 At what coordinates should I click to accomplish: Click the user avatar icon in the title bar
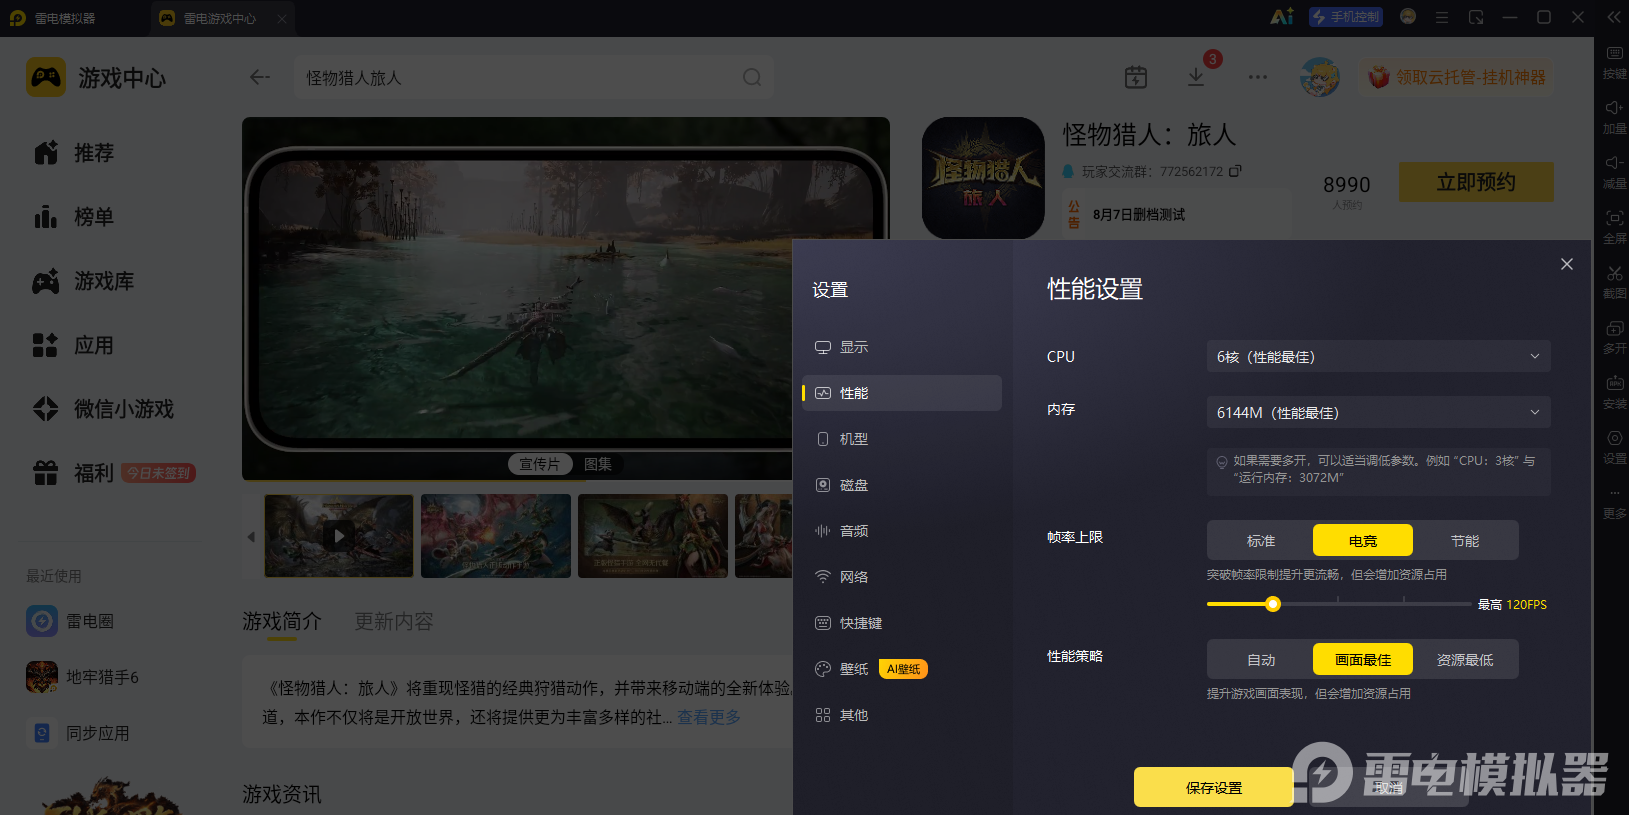(1408, 16)
